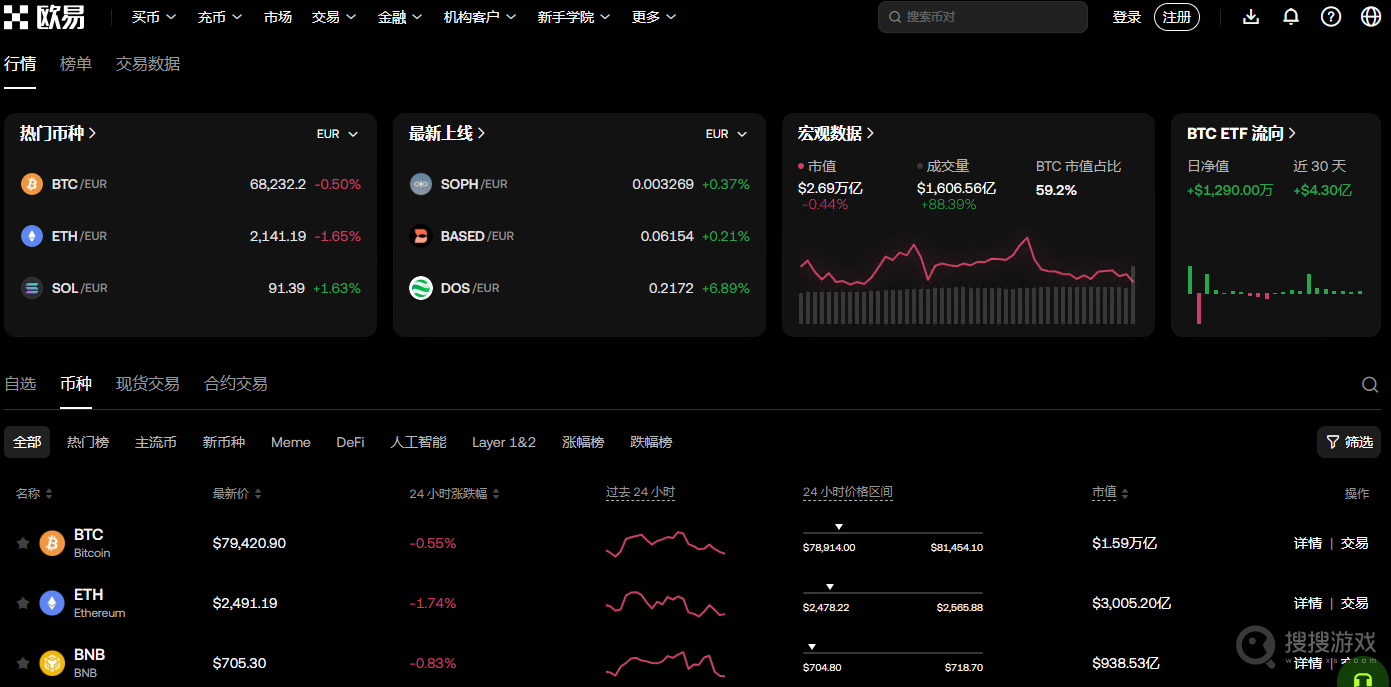Click the BTC/EUR coin icon in hot coins
This screenshot has height=687, width=1391.
[x=32, y=184]
